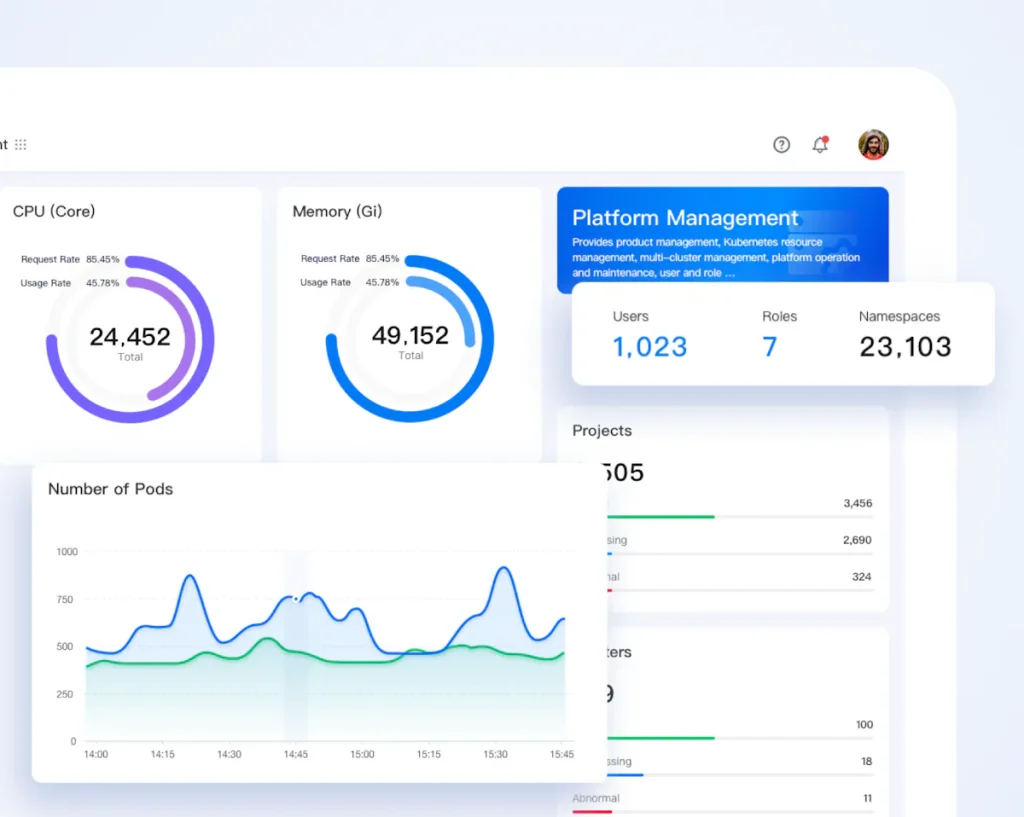Click the help question mark icon
The height and width of the screenshot is (817, 1024).
(781, 145)
